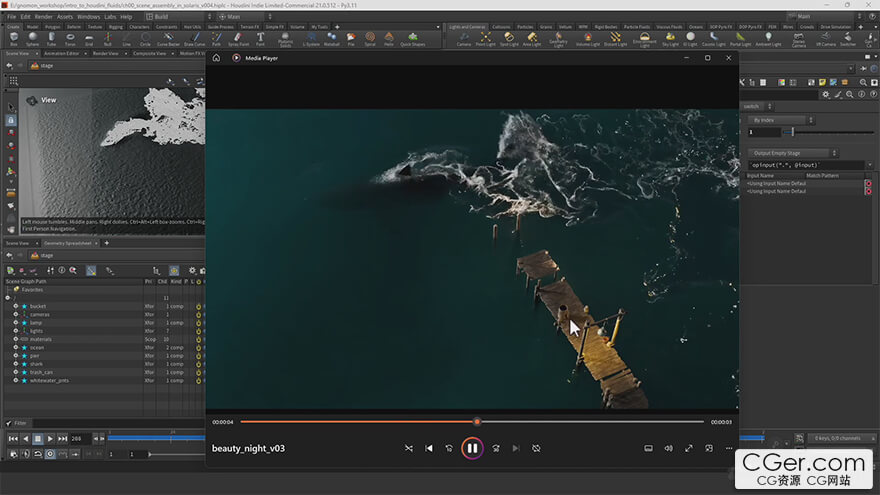Toggle visibility of the bucket prim
The image size is (880, 495).
(16, 306)
